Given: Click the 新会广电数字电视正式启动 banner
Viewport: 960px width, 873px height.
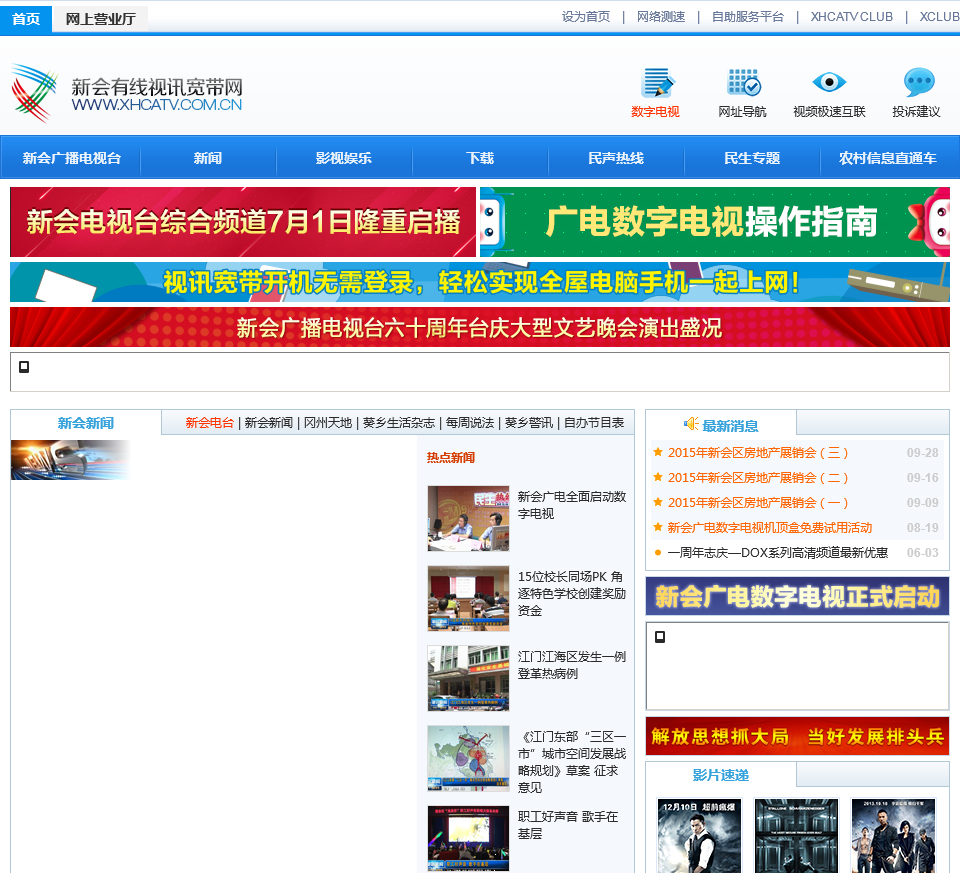Looking at the screenshot, I should click(797, 596).
